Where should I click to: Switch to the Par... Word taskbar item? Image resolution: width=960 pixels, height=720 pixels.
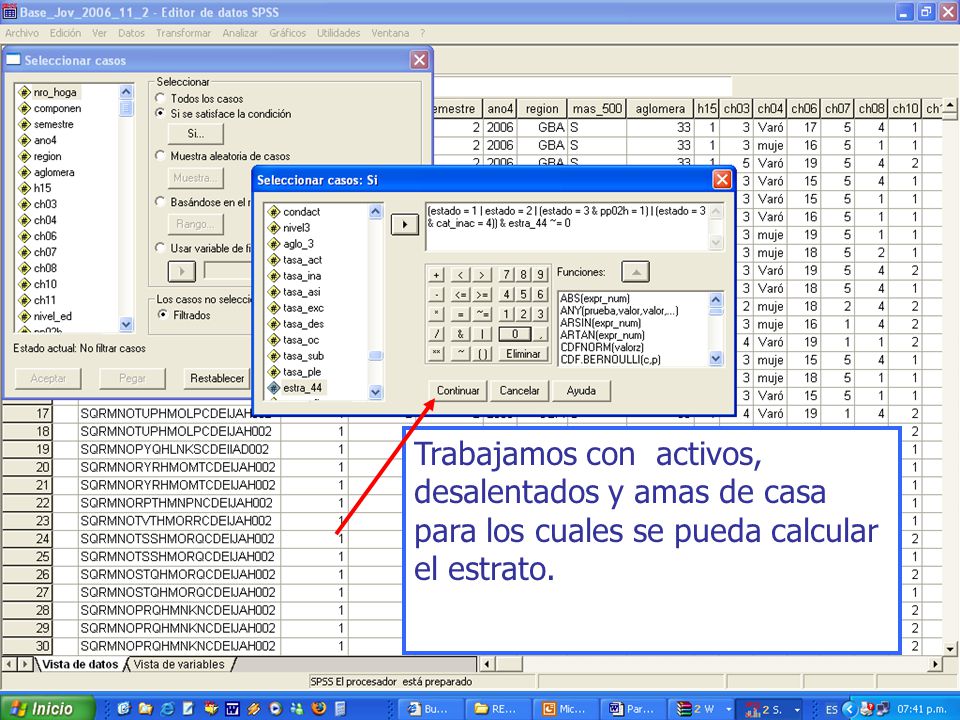tap(631, 709)
